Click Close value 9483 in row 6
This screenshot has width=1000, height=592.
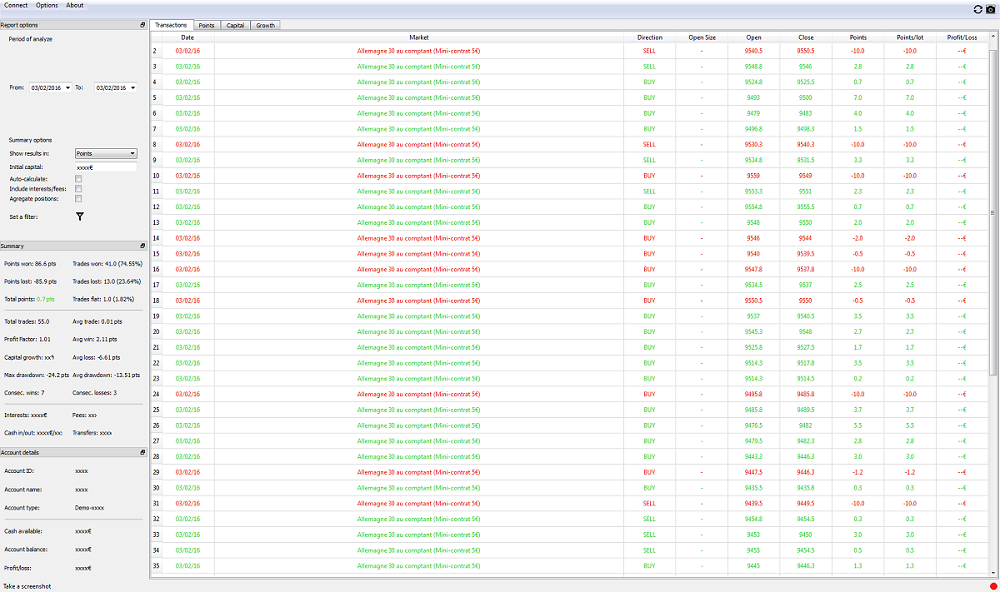pos(805,114)
